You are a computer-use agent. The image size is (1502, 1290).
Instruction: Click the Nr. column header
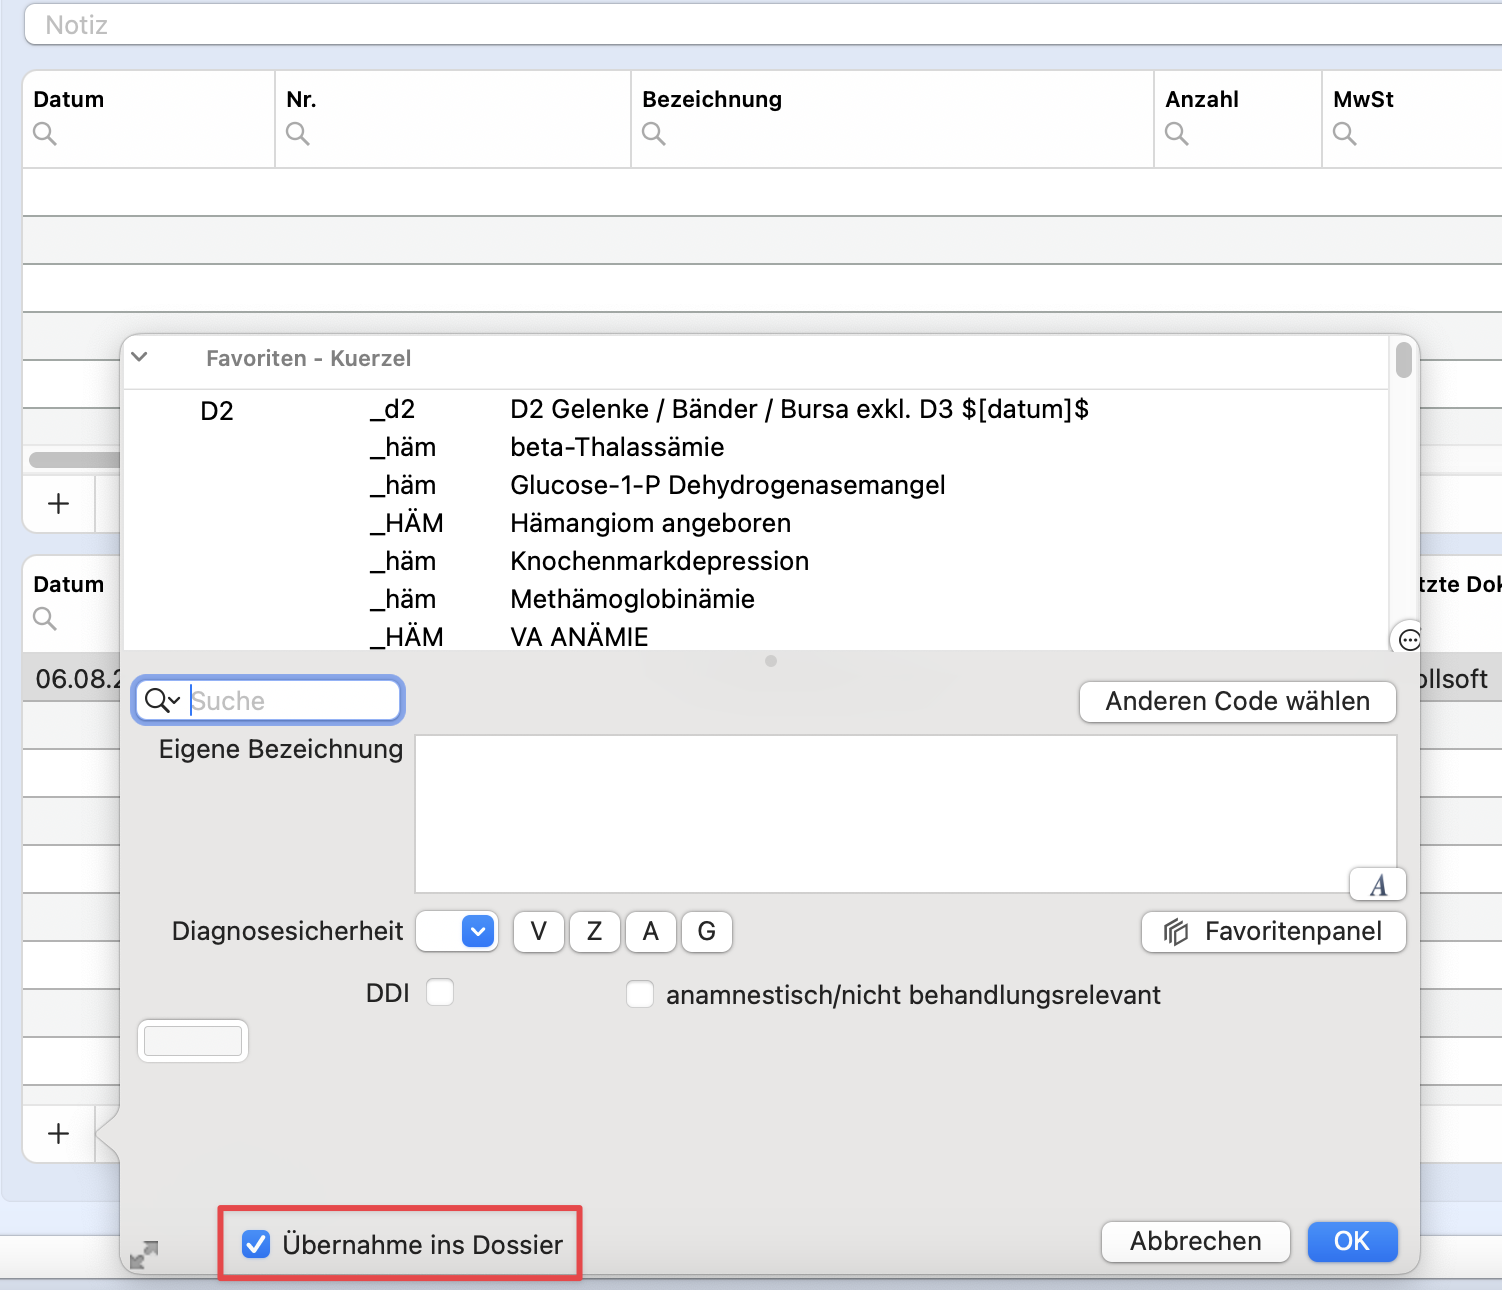point(301,99)
